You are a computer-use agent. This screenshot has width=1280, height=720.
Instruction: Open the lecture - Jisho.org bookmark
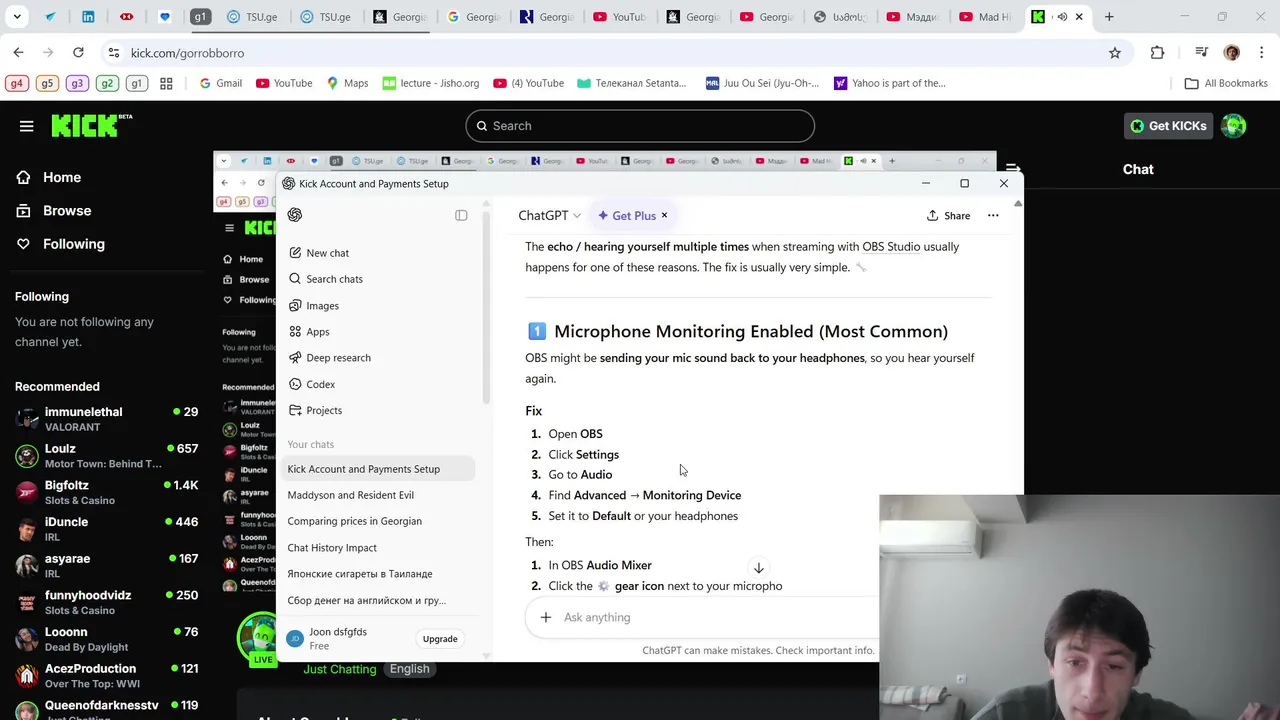(431, 83)
